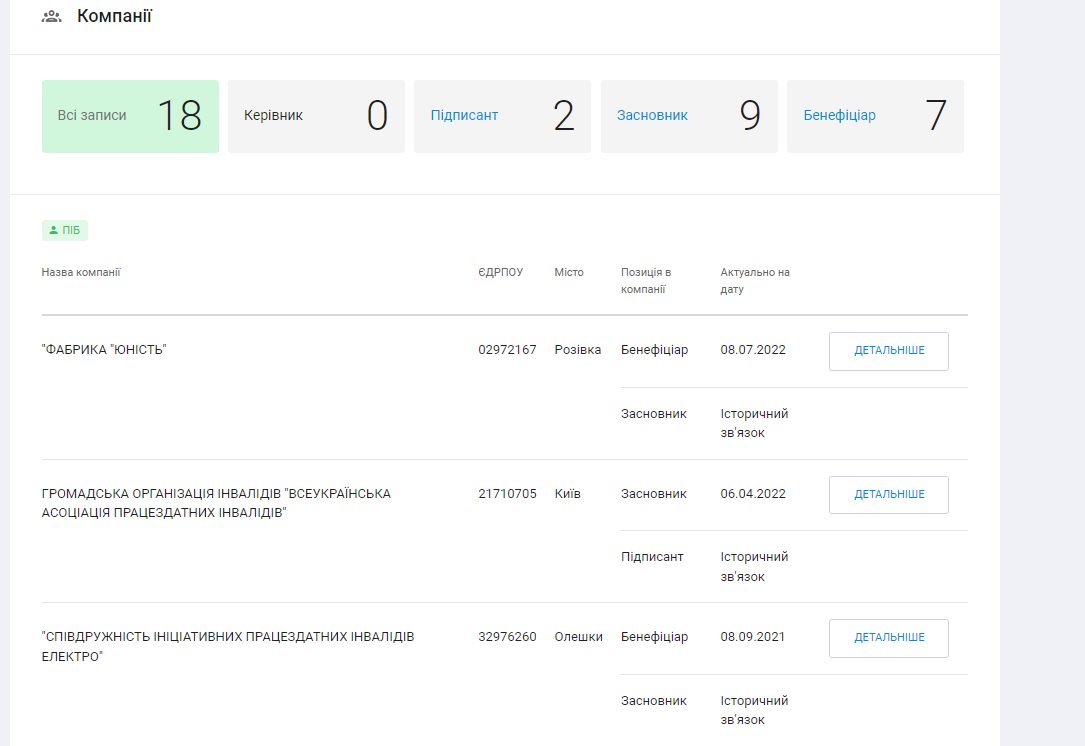
Task: Click the company name Фабрика Юність
Action: click(x=104, y=350)
